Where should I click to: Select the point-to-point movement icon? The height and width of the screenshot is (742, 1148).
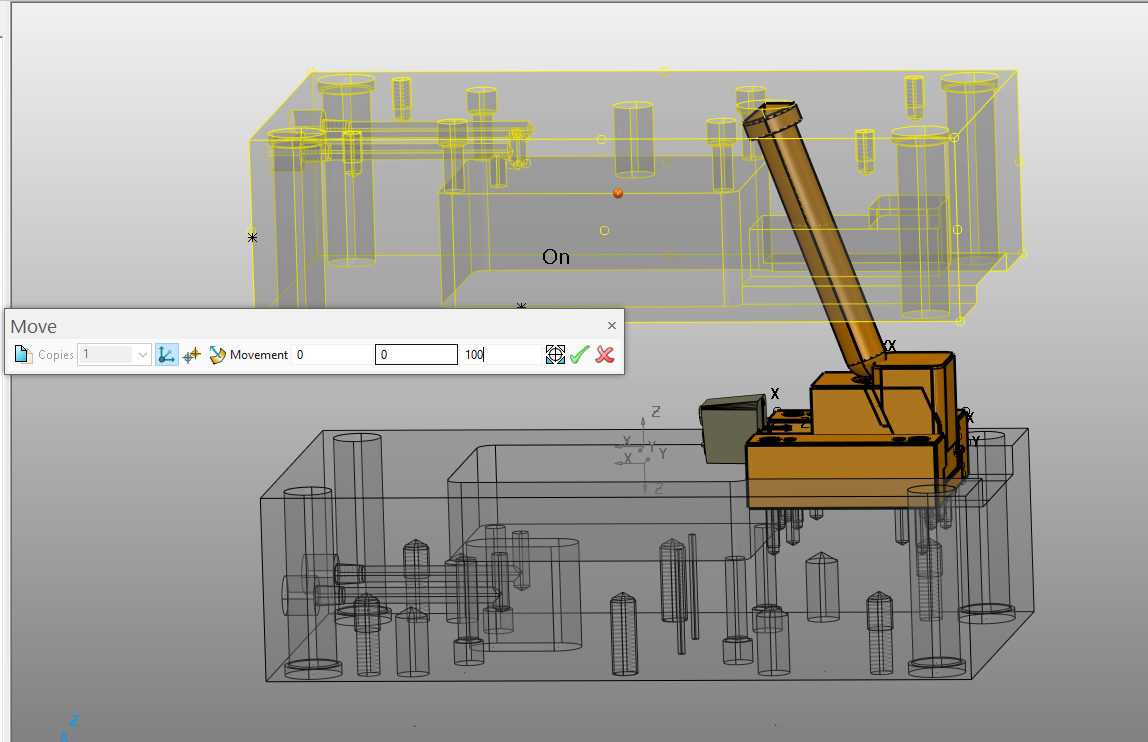tap(191, 355)
